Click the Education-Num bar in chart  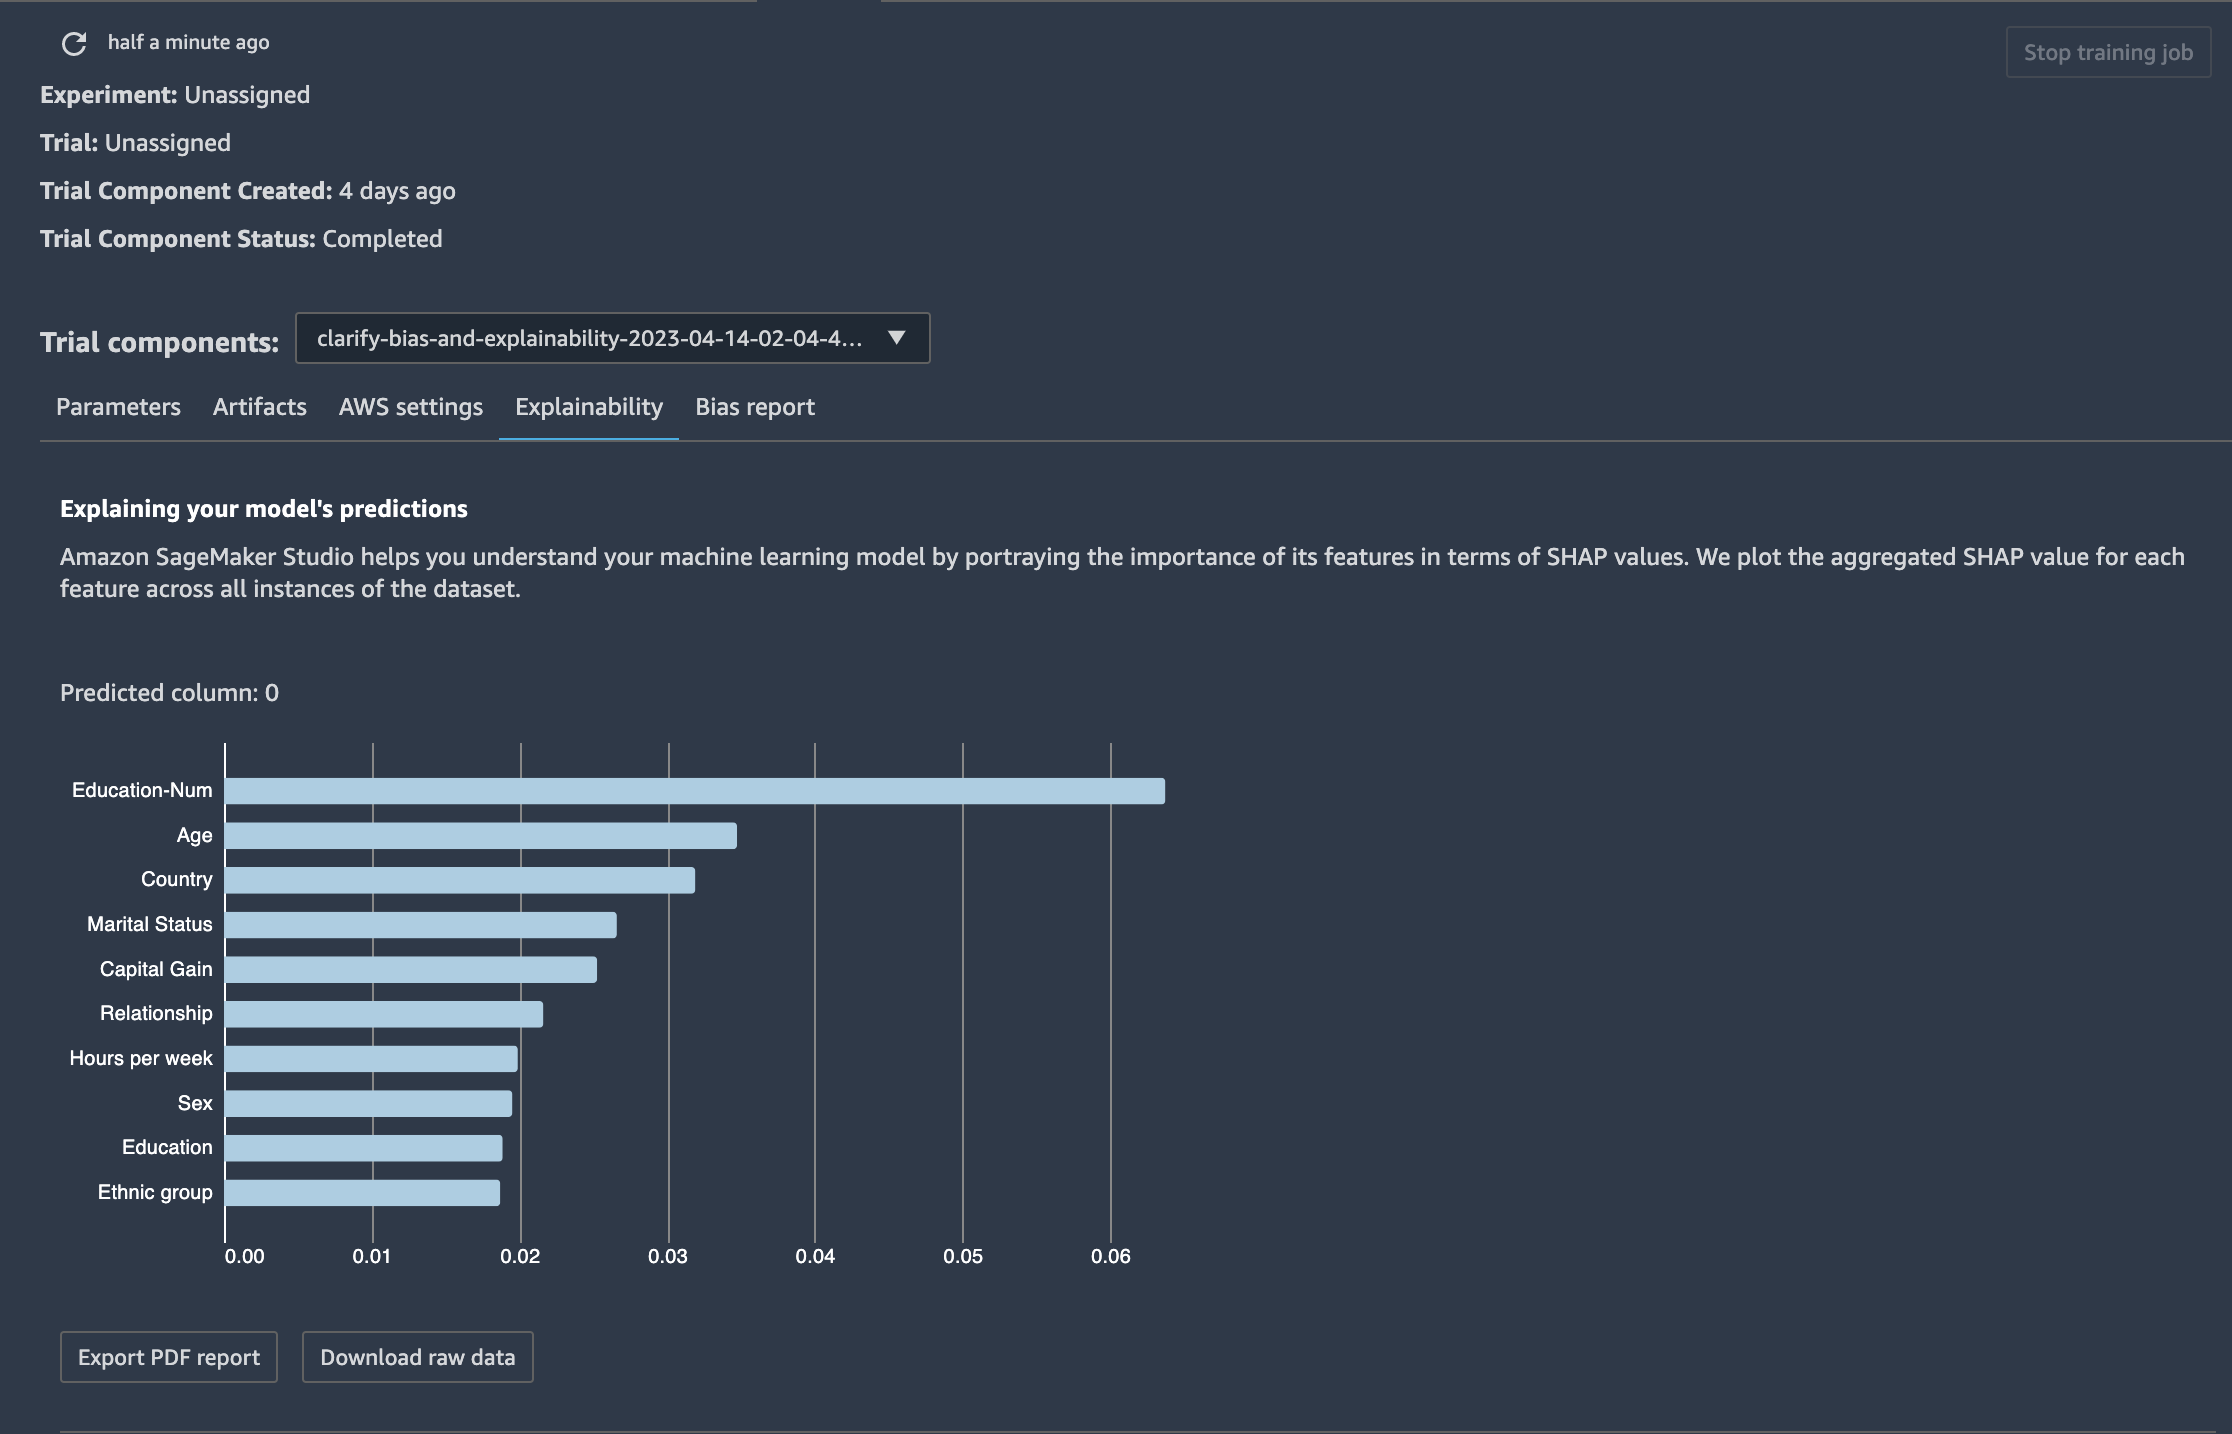click(x=695, y=791)
